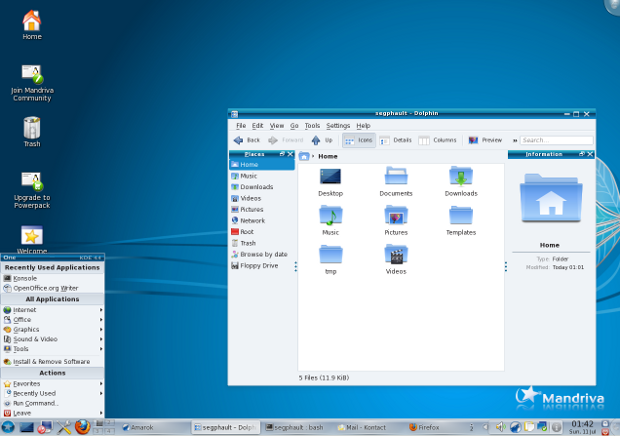Switch to segphault : bash taskbar window
The width and height of the screenshot is (620, 436).
click(x=297, y=427)
